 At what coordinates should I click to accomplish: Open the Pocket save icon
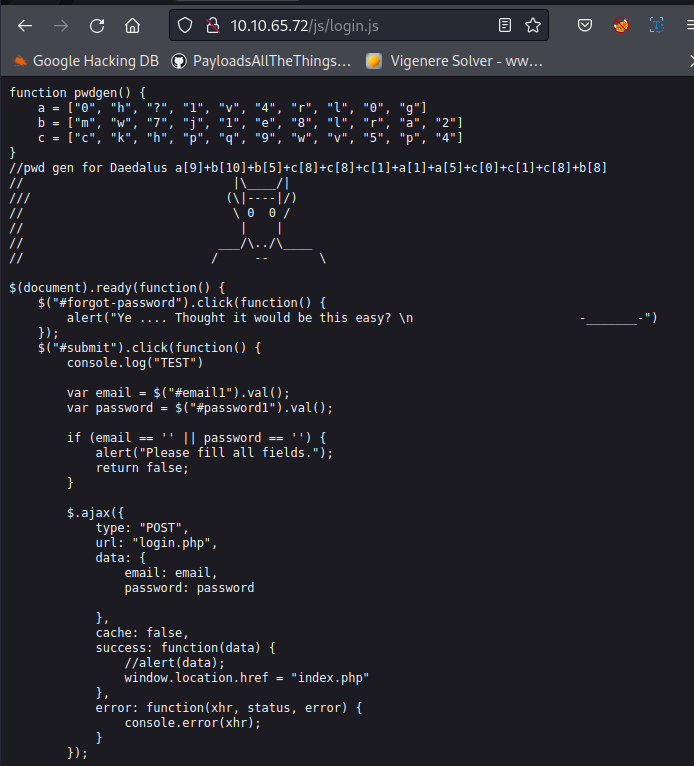click(x=584, y=25)
